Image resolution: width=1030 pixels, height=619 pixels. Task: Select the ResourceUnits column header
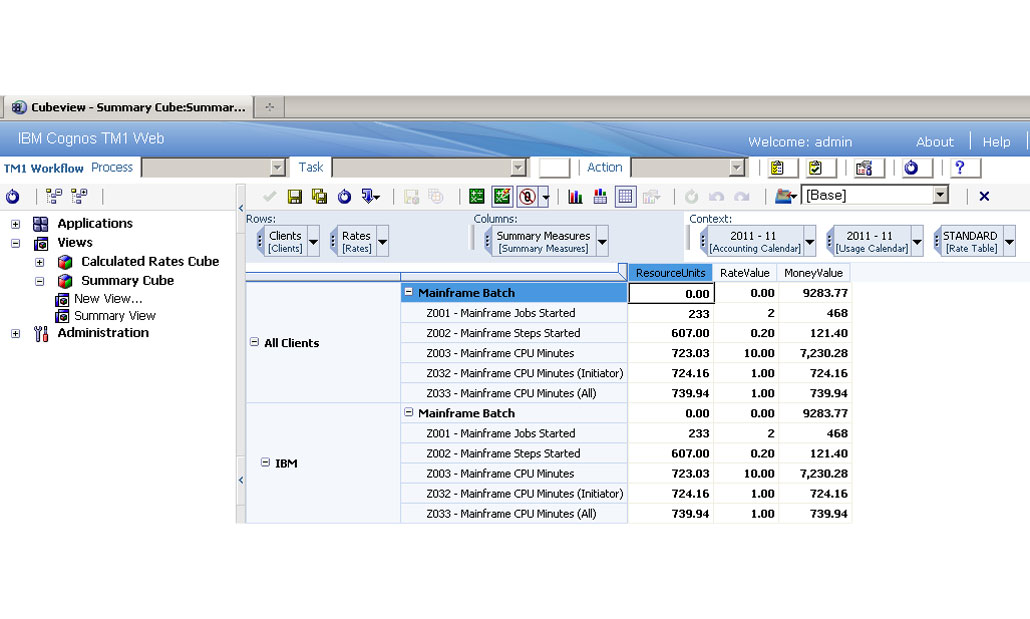tap(671, 273)
